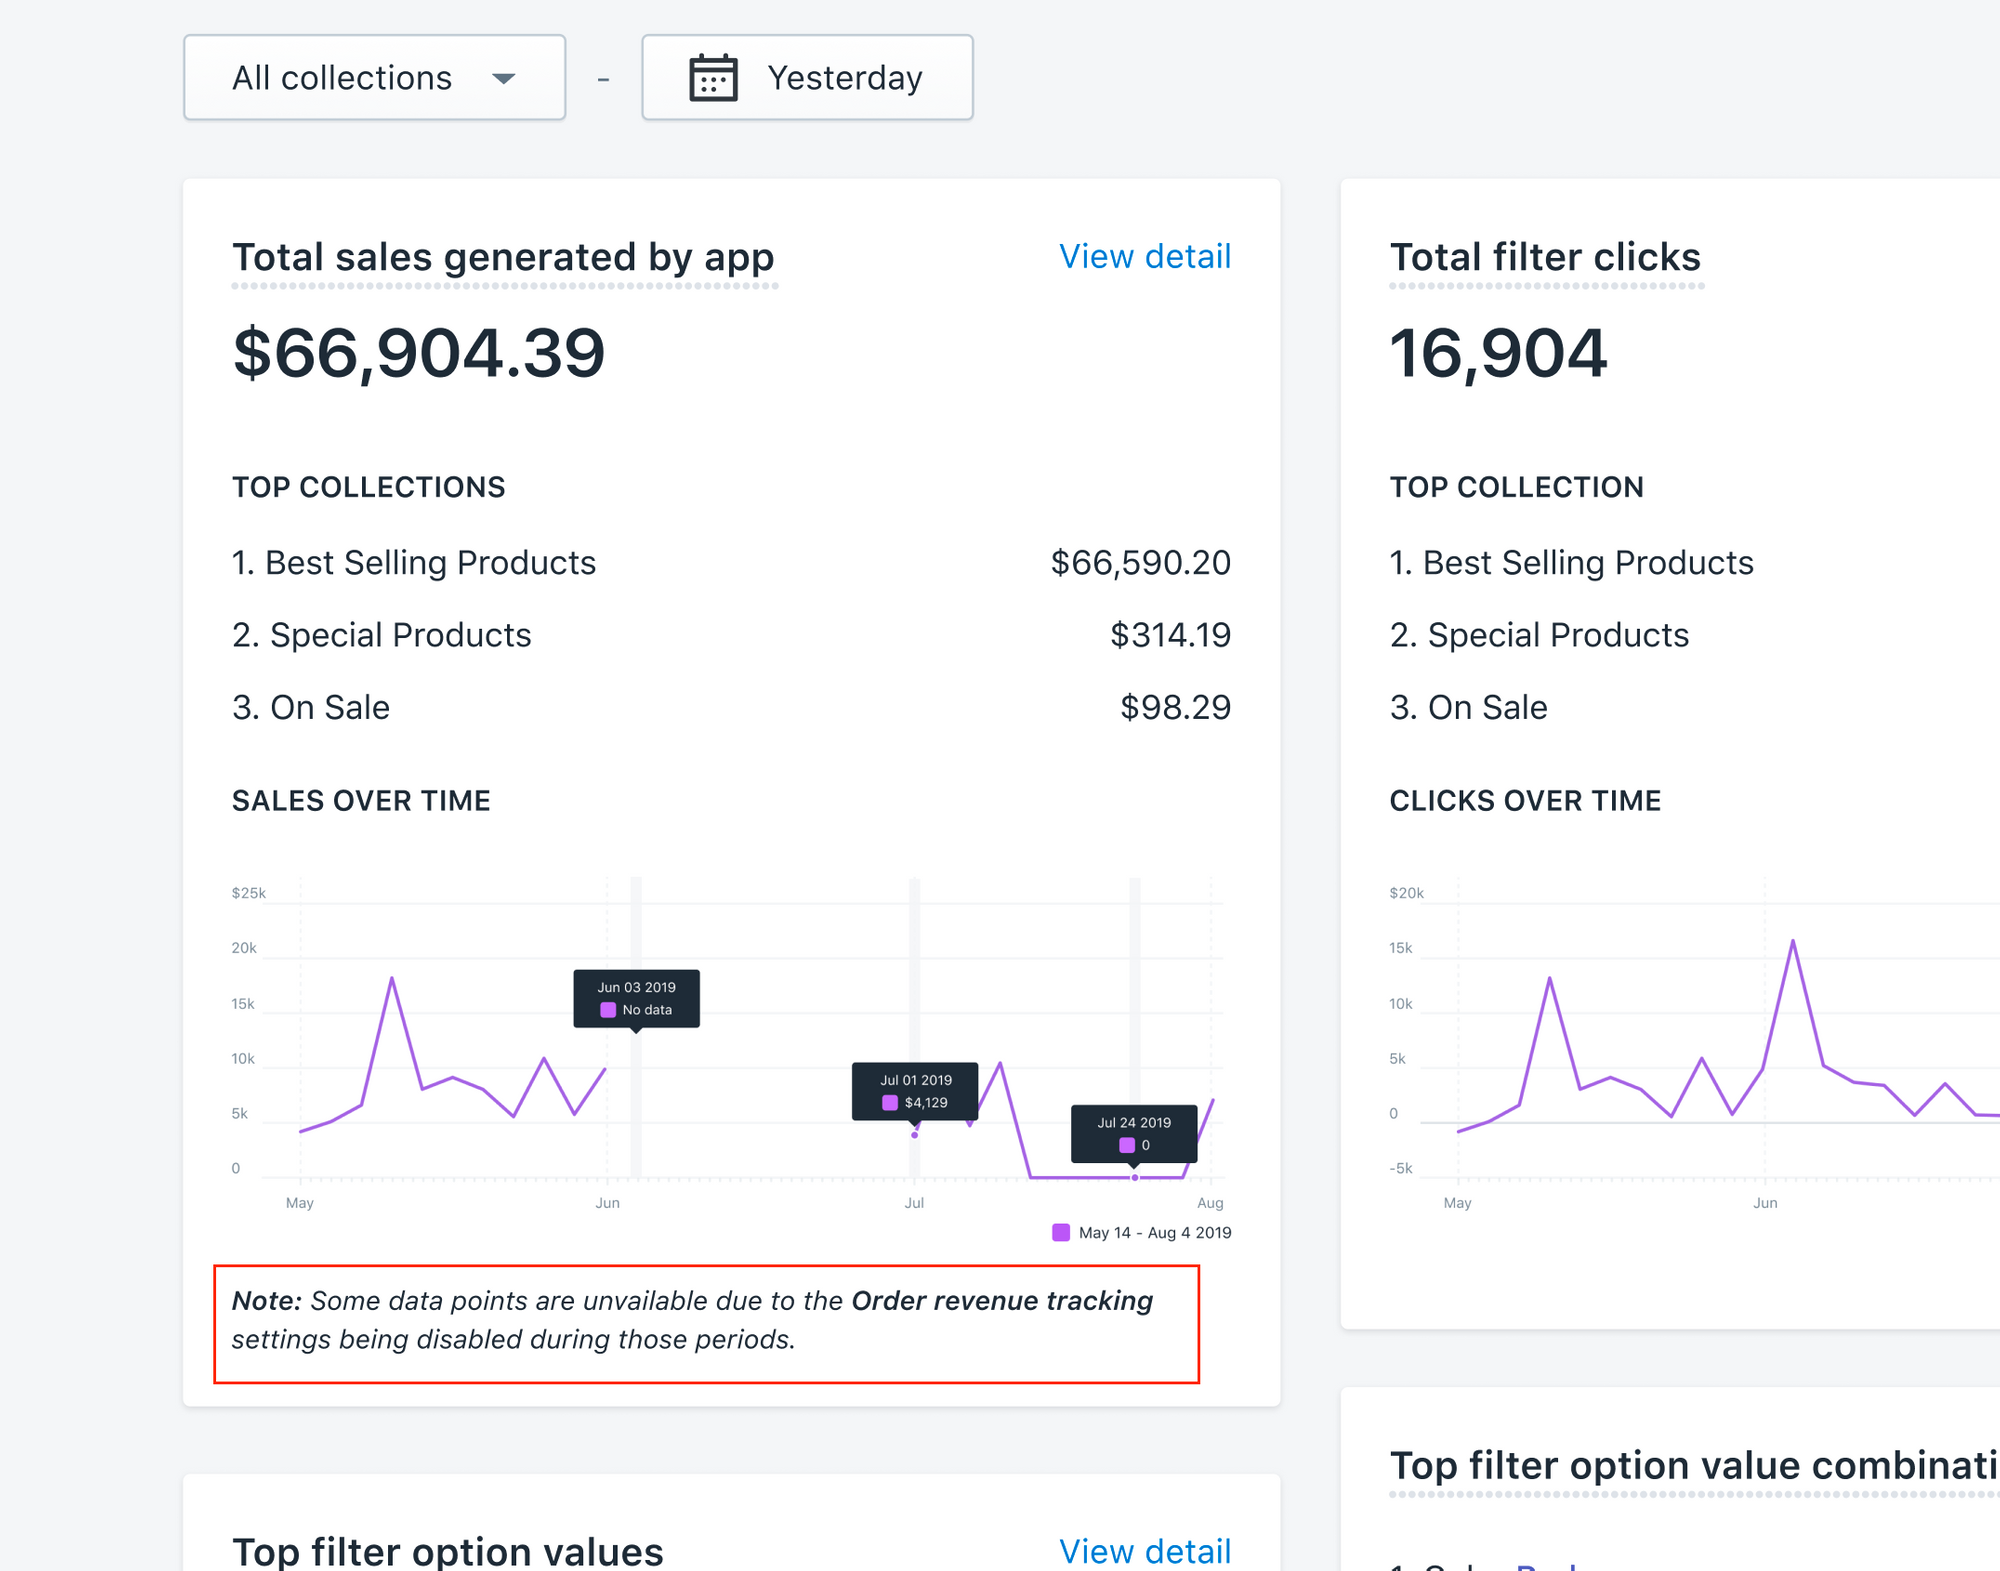Click the All collections dropdown arrow
Screen dimensions: 2000x1571
[x=504, y=78]
